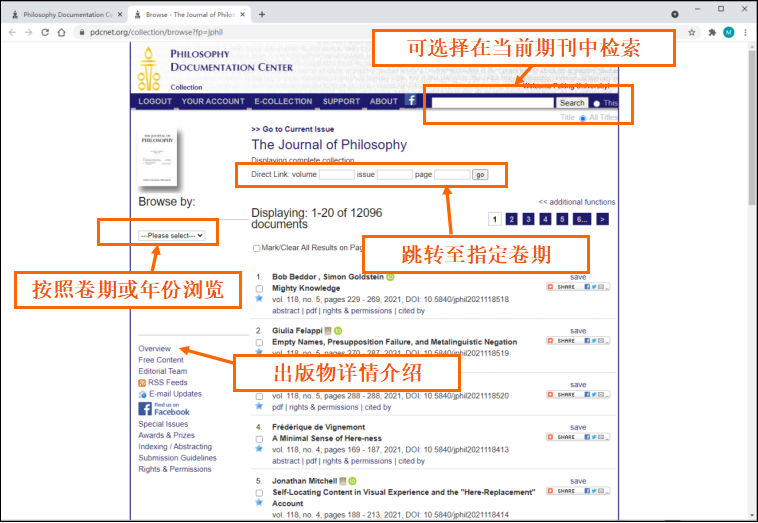Viewport: 758px width, 523px height.
Task: Open the LOGOUT menu item
Action: click(155, 102)
